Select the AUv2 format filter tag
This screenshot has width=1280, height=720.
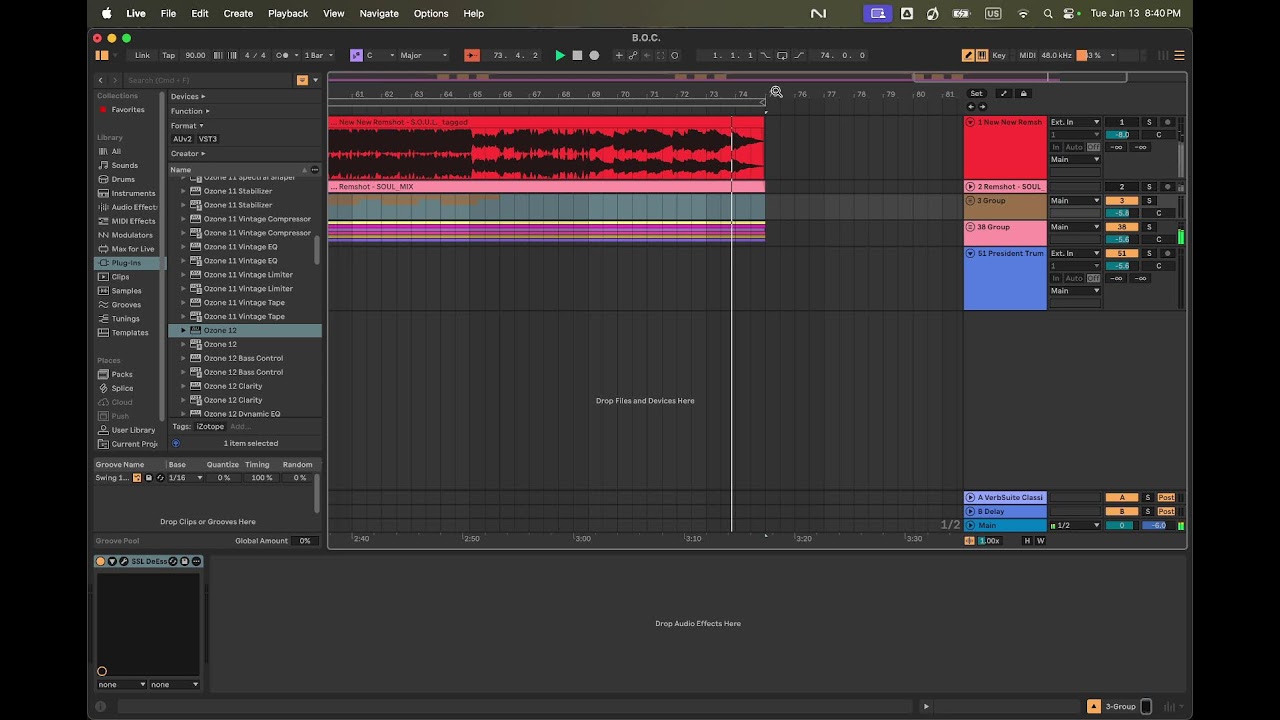pyautogui.click(x=183, y=139)
